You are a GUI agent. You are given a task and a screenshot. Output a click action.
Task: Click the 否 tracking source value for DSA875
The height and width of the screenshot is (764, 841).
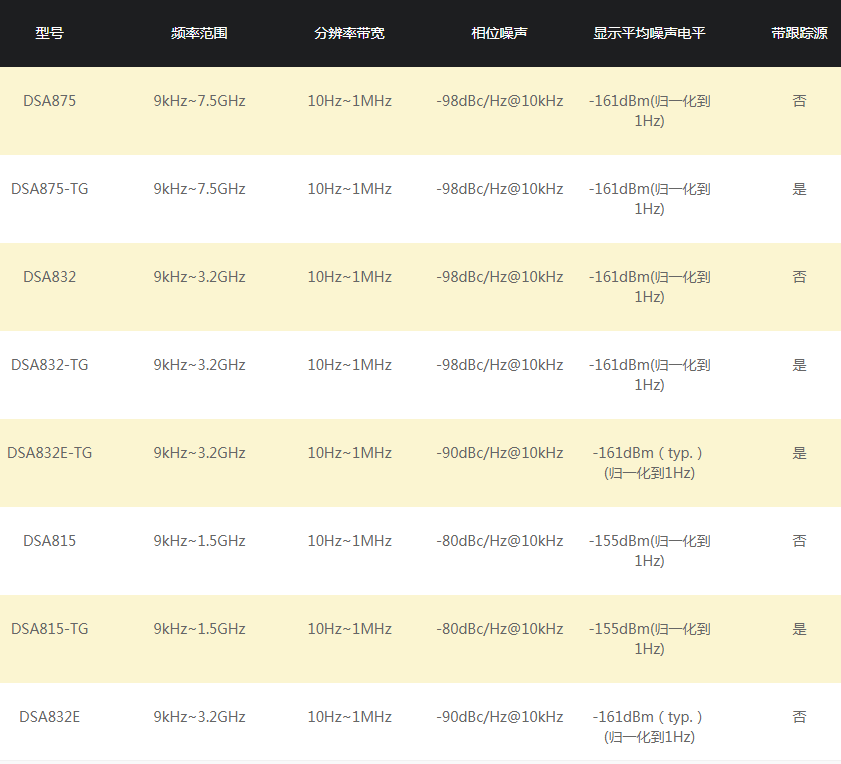click(799, 101)
